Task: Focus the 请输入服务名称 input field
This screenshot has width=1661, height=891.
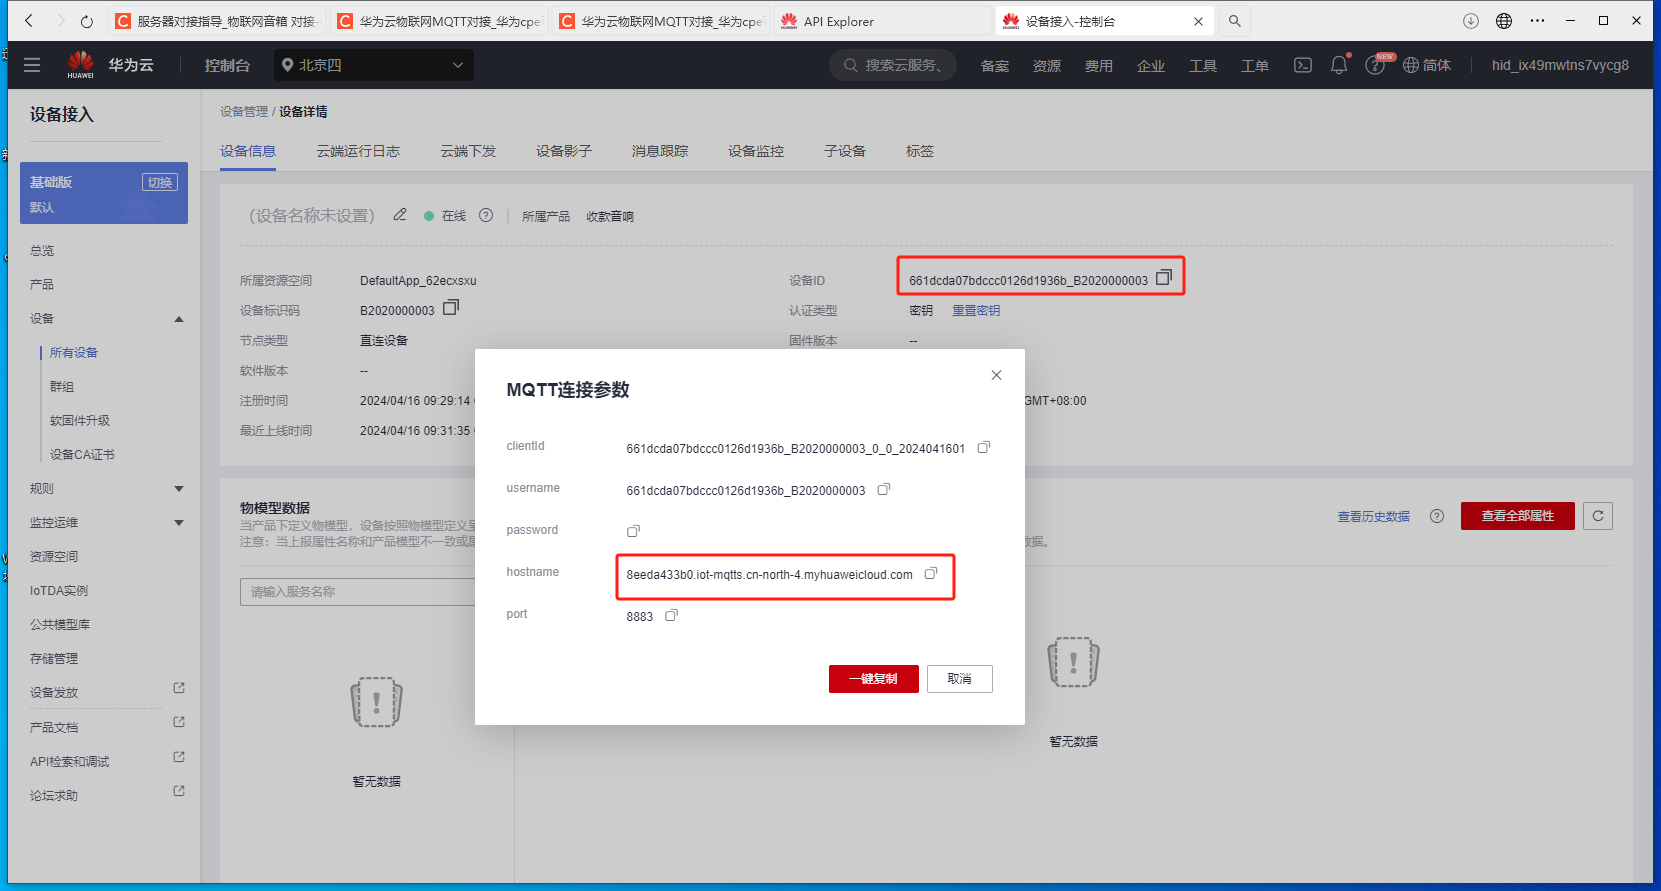Action: pyautogui.click(x=358, y=592)
